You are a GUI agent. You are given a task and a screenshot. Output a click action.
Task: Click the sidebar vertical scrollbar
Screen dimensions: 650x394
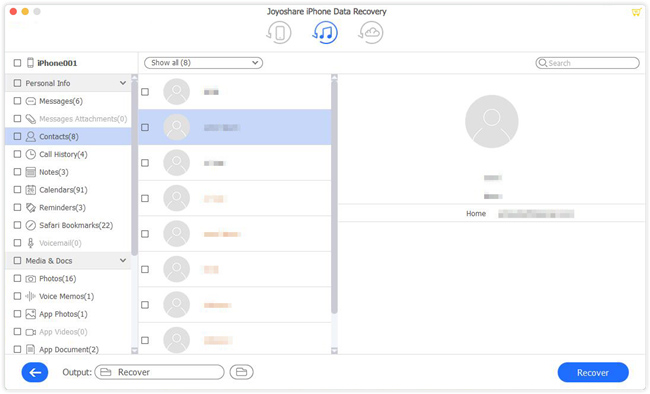134,168
